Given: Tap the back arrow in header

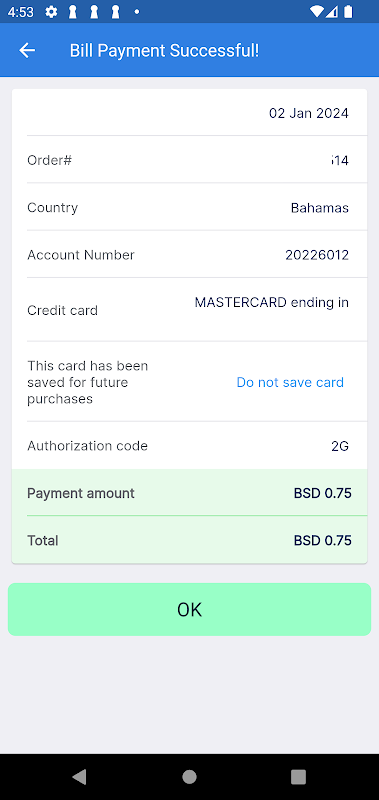Looking at the screenshot, I should click(x=27, y=50).
